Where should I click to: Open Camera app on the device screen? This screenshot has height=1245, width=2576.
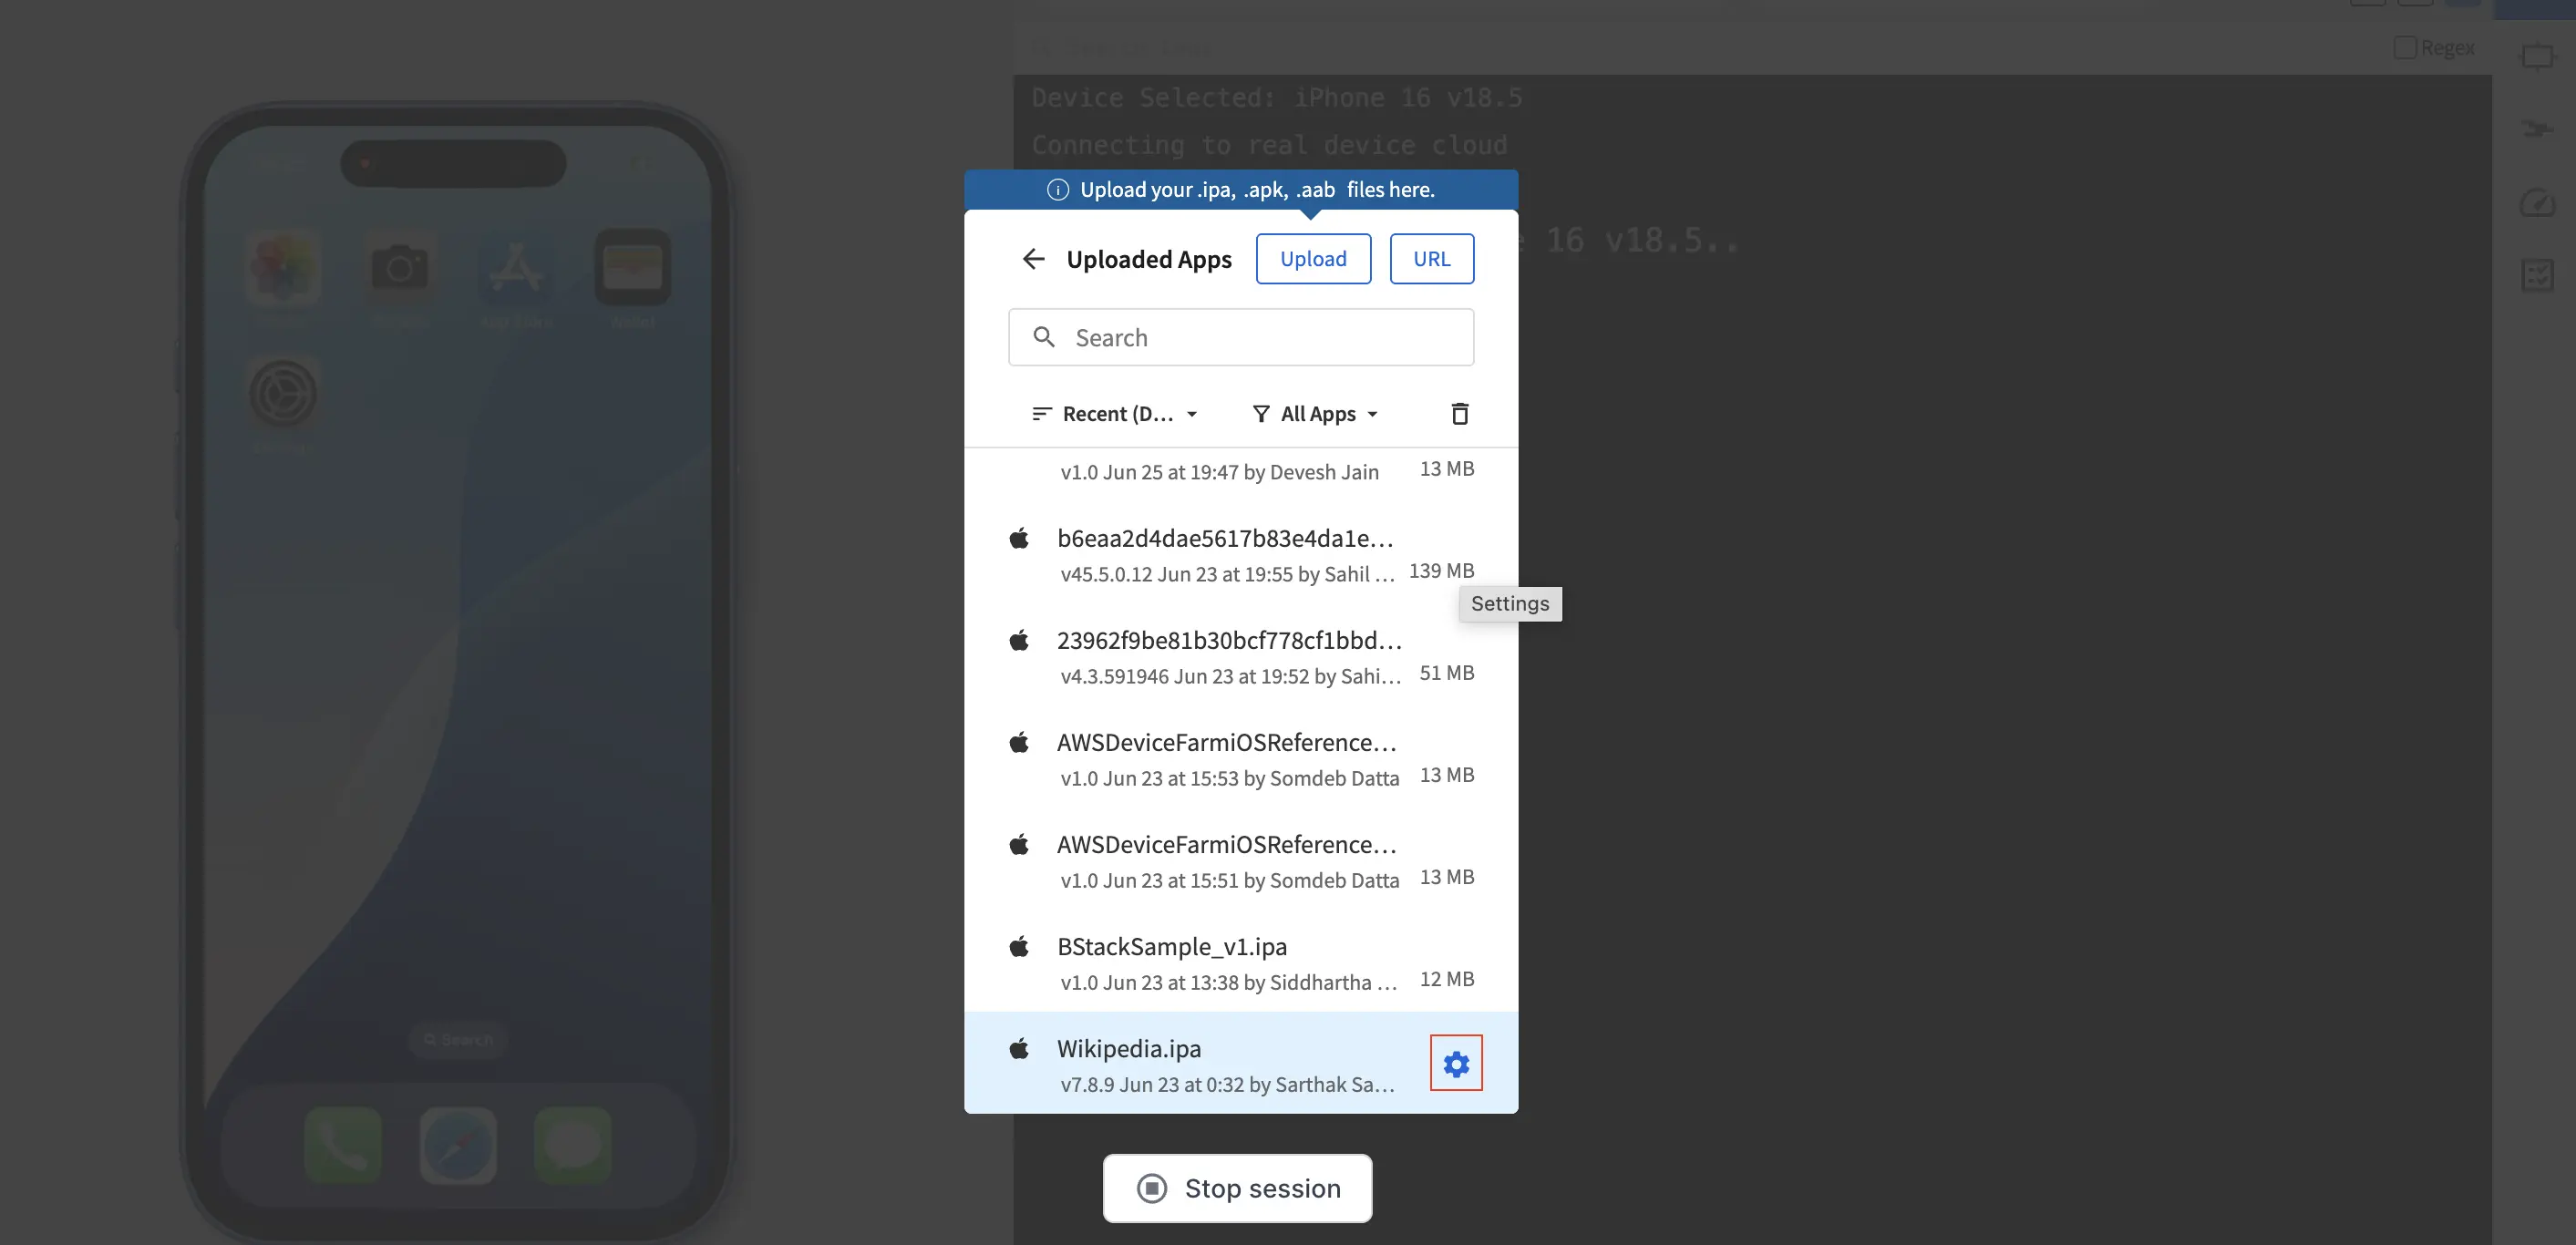point(399,268)
